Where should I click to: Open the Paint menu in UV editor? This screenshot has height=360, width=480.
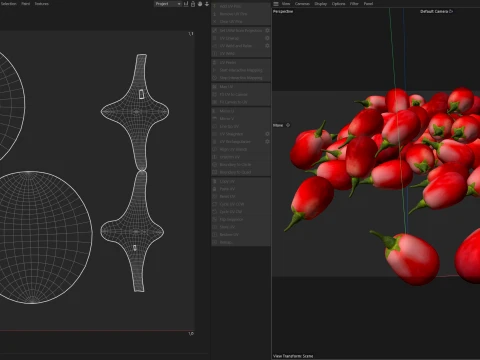coord(26,4)
